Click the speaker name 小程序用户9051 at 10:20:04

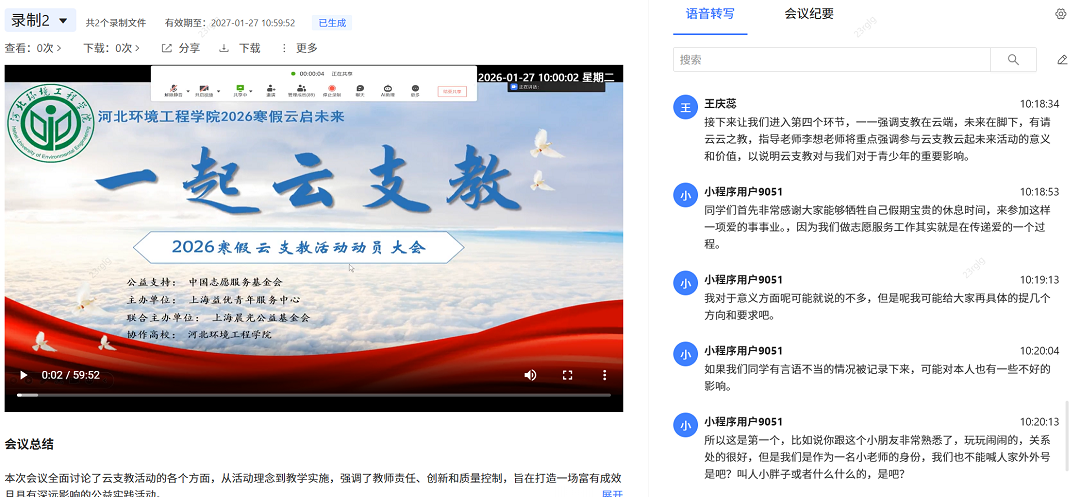[743, 351]
